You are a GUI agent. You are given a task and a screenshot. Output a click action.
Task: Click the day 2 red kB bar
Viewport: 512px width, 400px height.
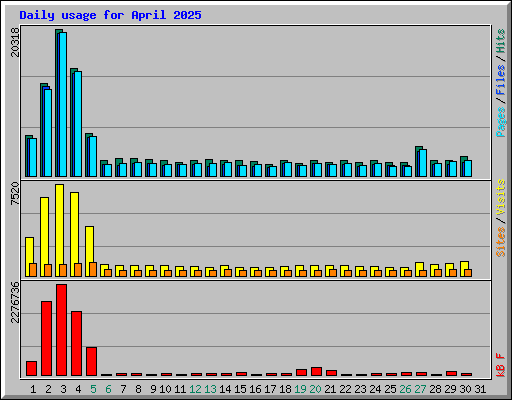pos(46,338)
